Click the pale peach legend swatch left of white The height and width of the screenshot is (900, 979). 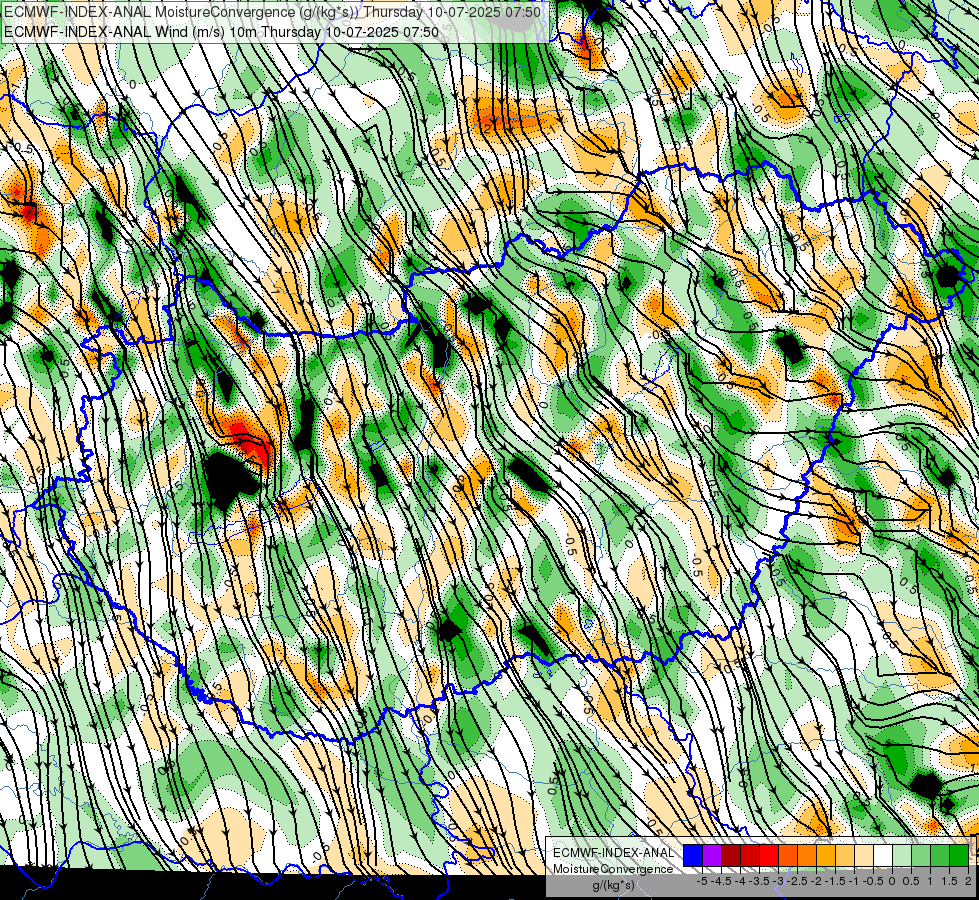[864, 855]
